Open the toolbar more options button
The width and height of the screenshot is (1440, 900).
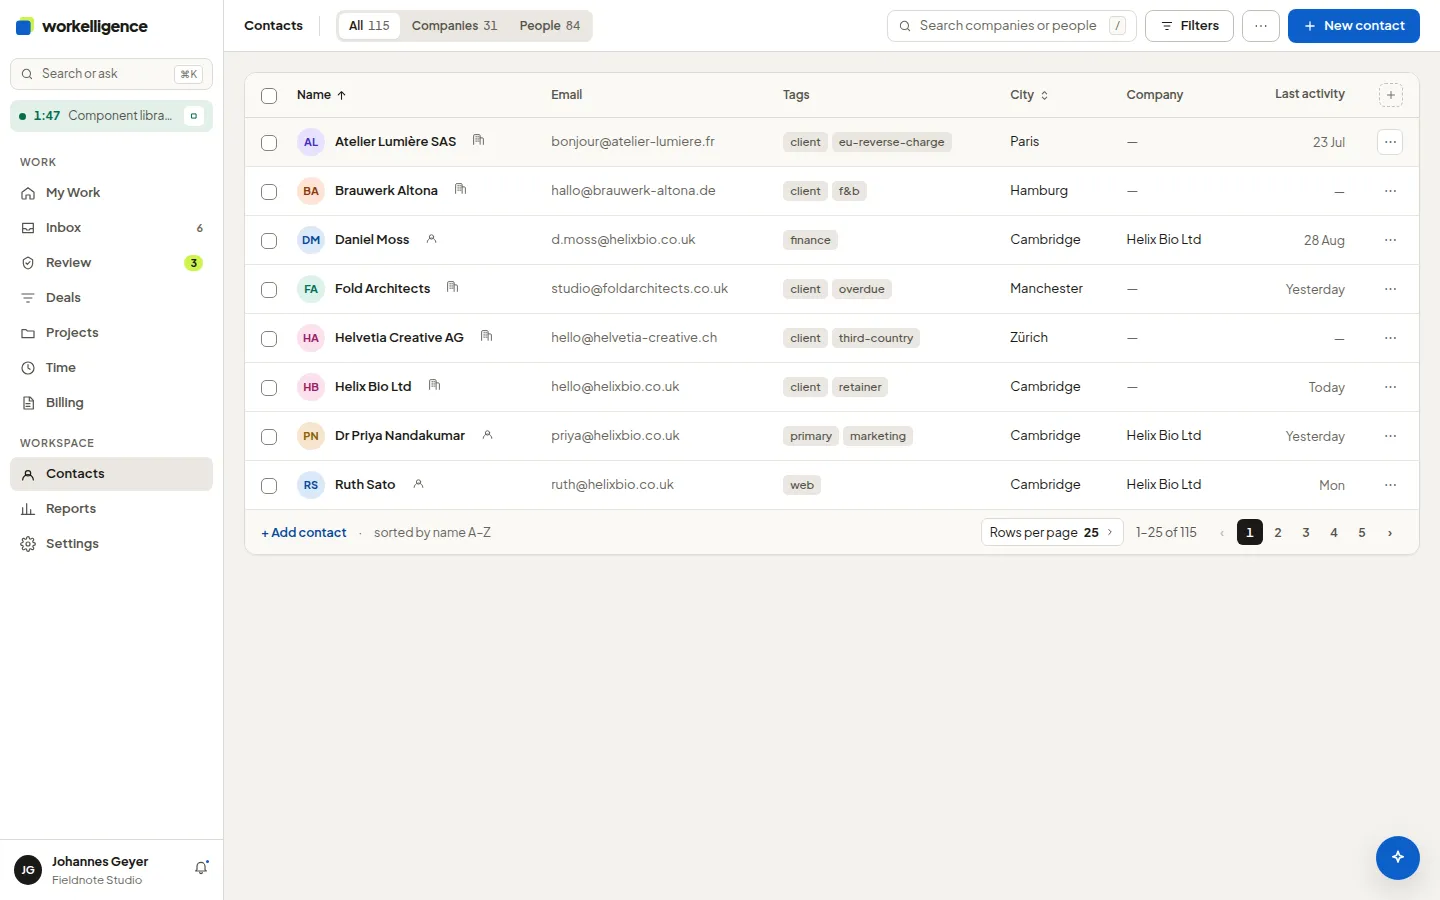[x=1261, y=26]
